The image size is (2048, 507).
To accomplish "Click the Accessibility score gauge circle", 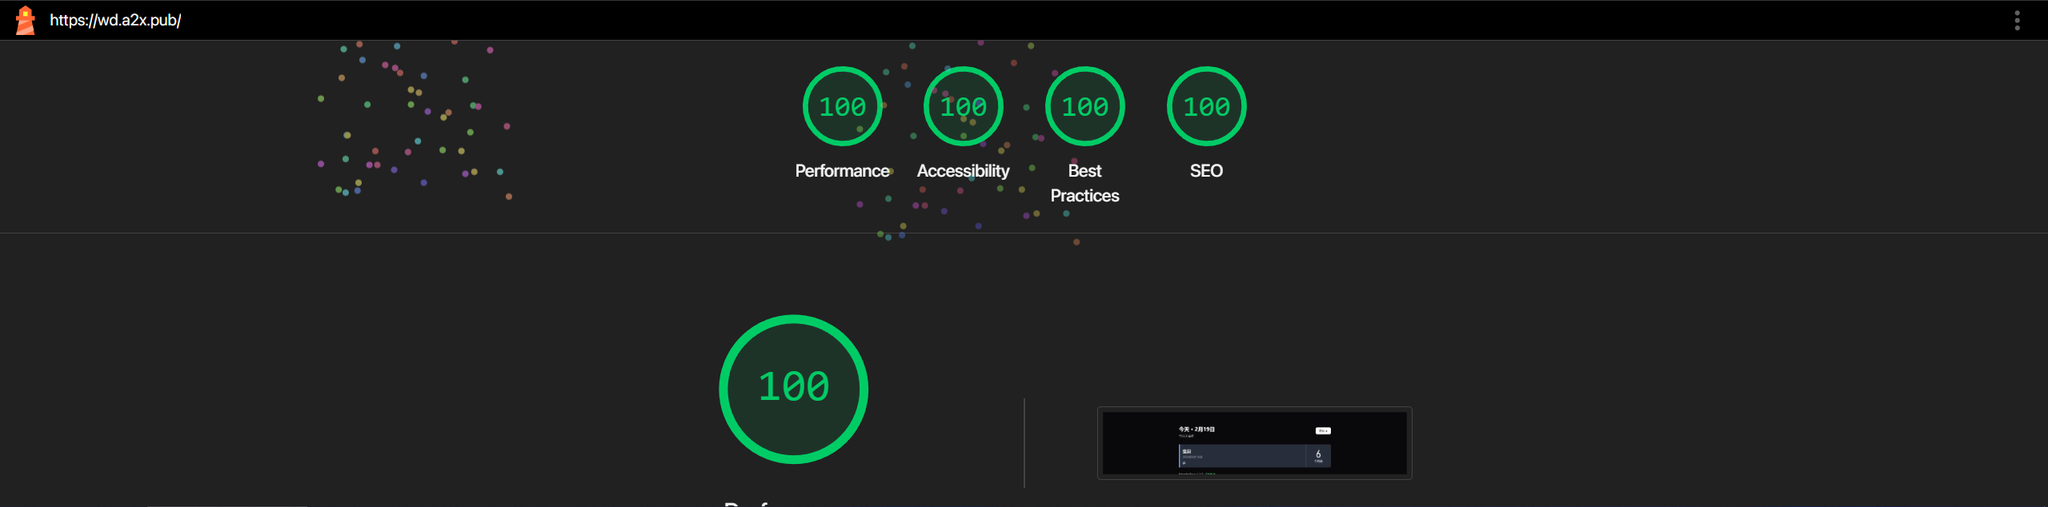I will pyautogui.click(x=963, y=106).
